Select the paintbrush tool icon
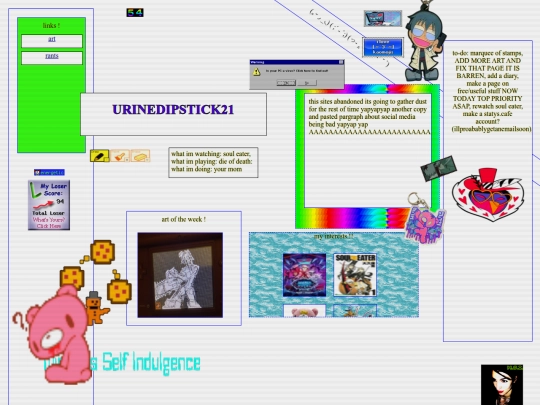The width and height of the screenshot is (540, 405). [x=120, y=156]
